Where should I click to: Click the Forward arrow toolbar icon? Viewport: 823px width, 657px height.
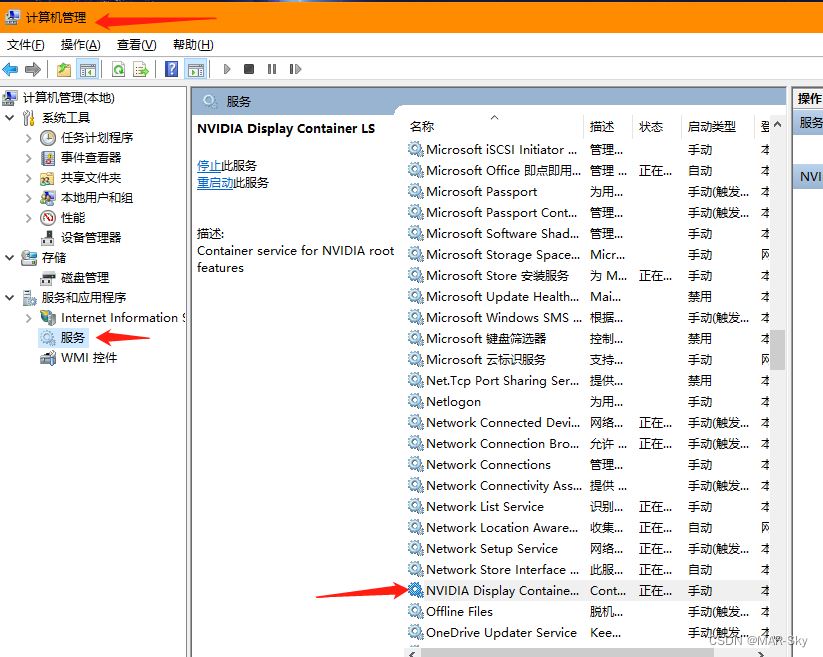(x=33, y=69)
